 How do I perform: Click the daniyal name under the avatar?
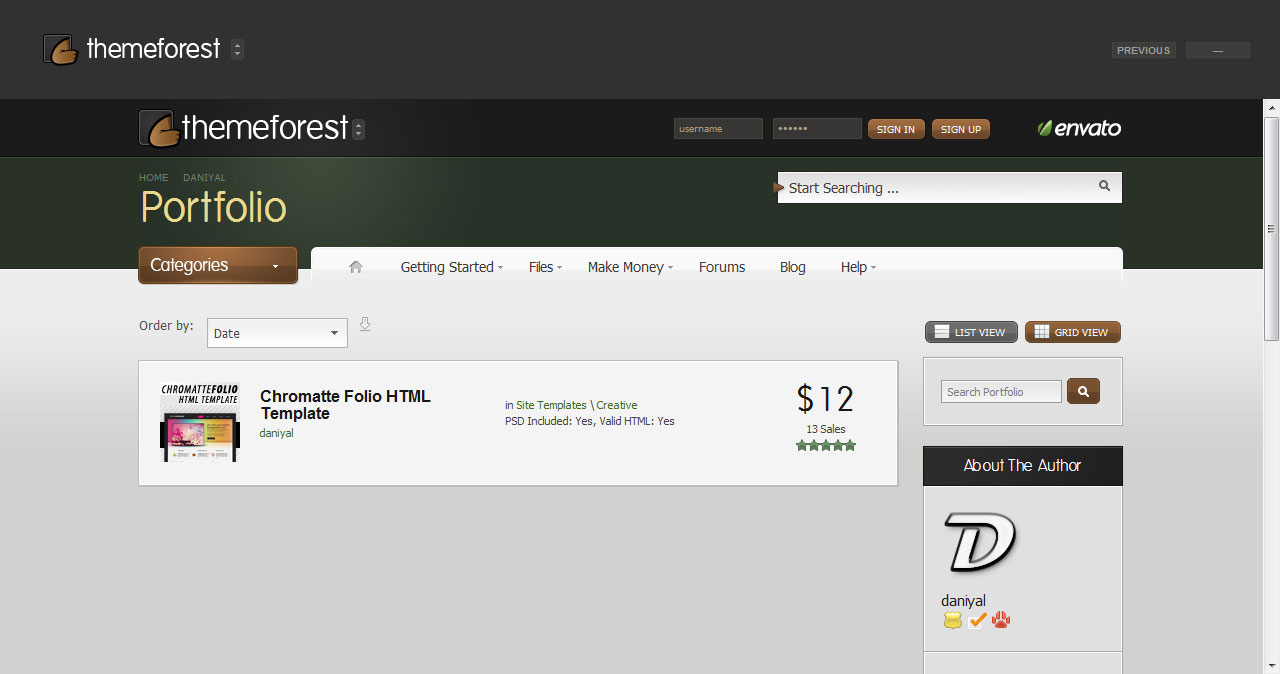[963, 601]
